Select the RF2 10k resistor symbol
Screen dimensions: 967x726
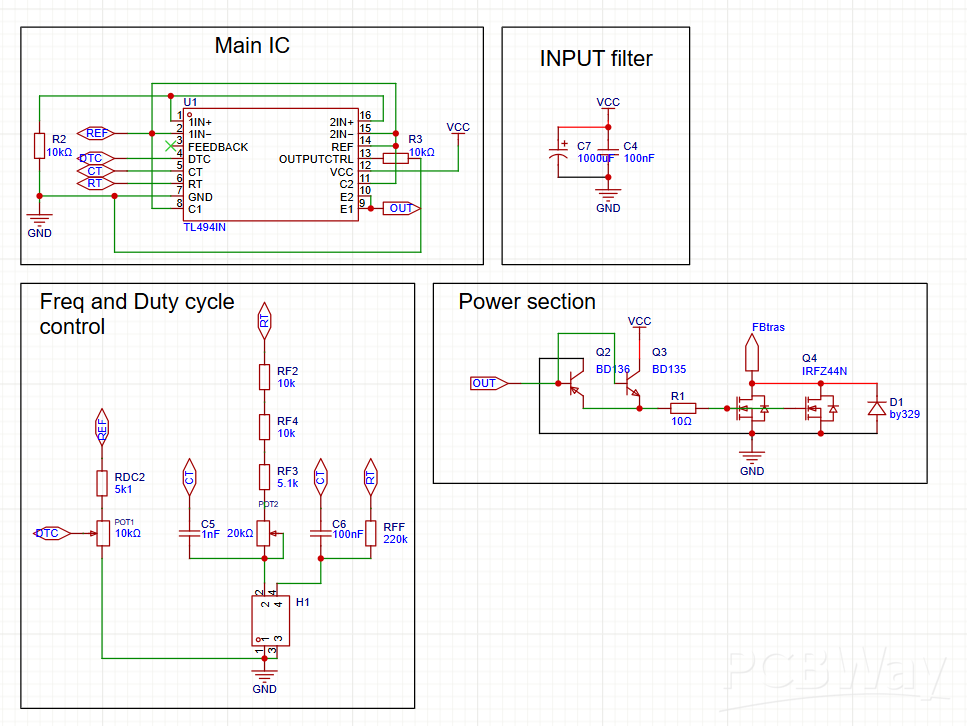click(265, 377)
